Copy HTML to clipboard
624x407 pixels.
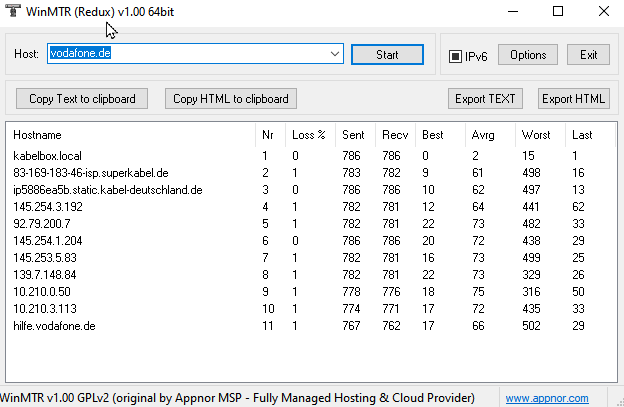pos(231,99)
